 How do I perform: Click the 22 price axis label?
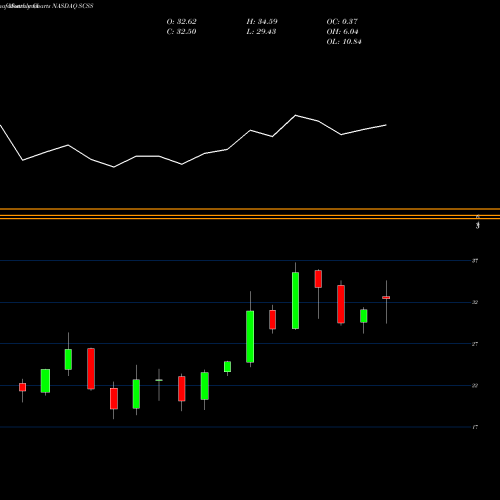[x=475, y=386]
